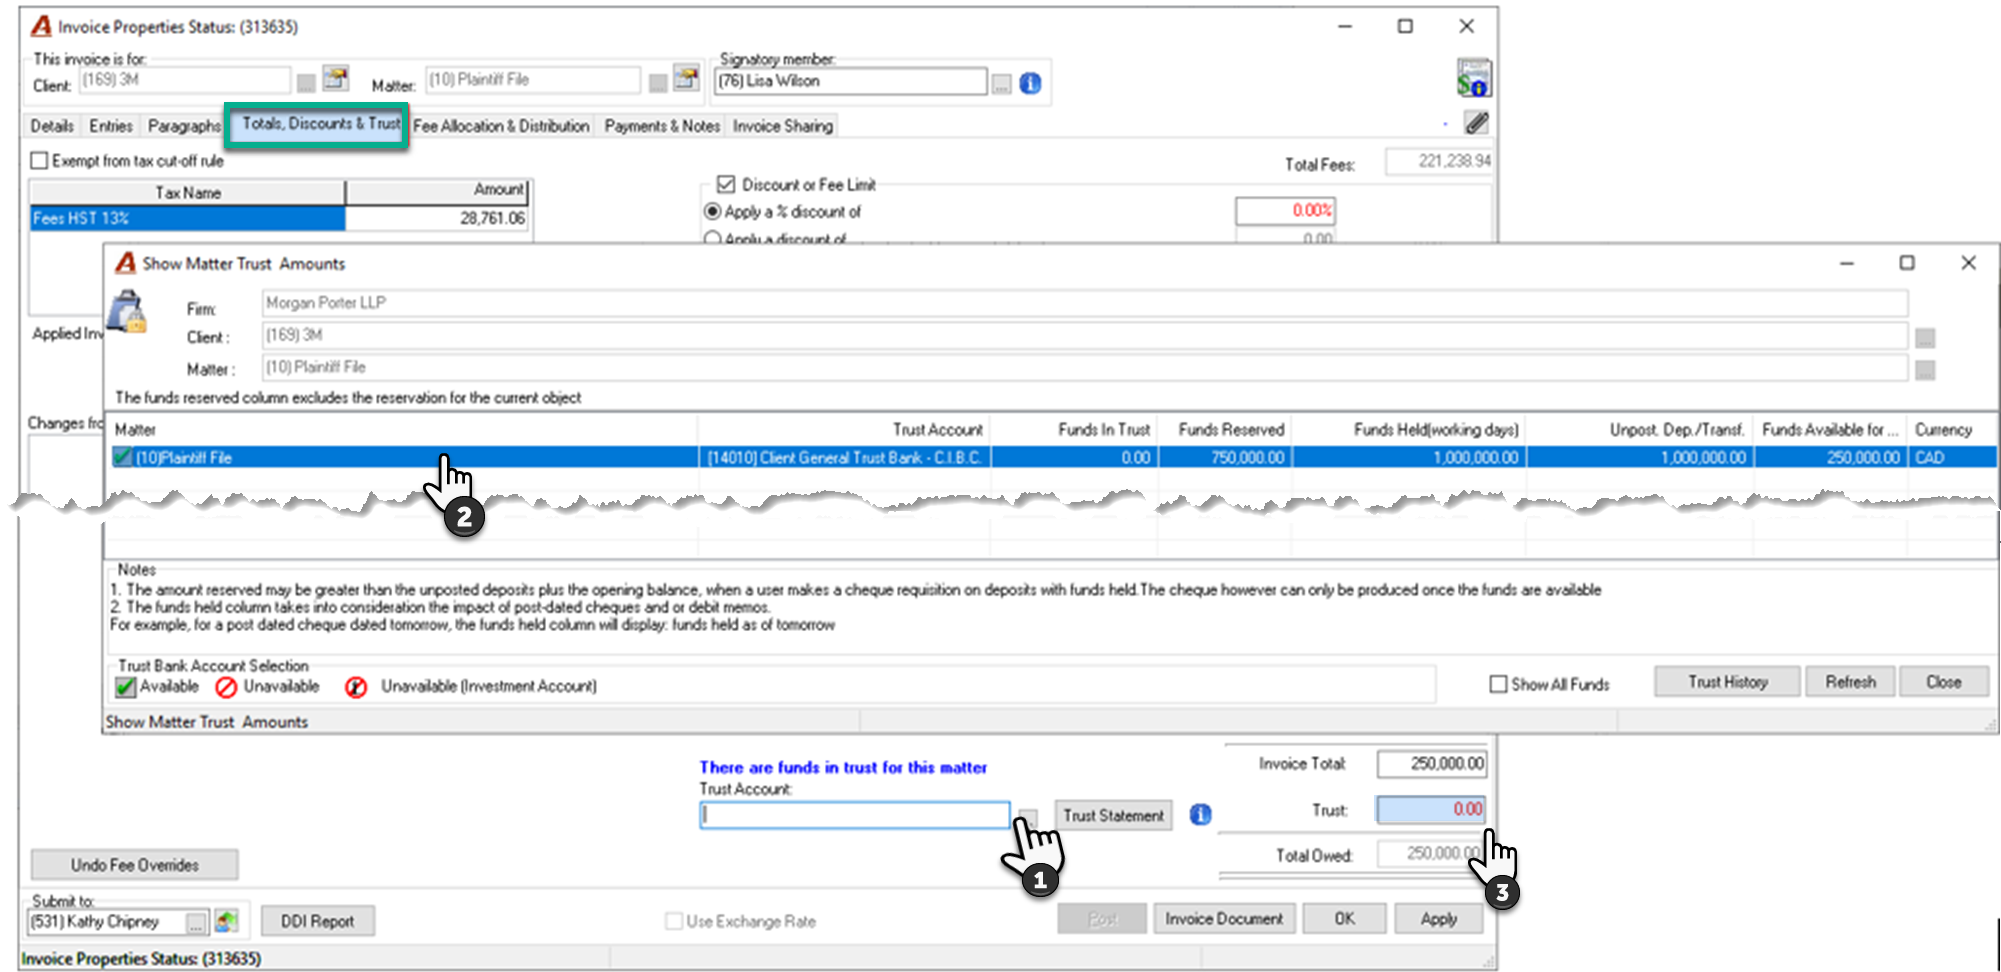The height and width of the screenshot is (972, 2001).
Task: Enable Exempt from tax cut-off rule
Action: click(x=39, y=160)
